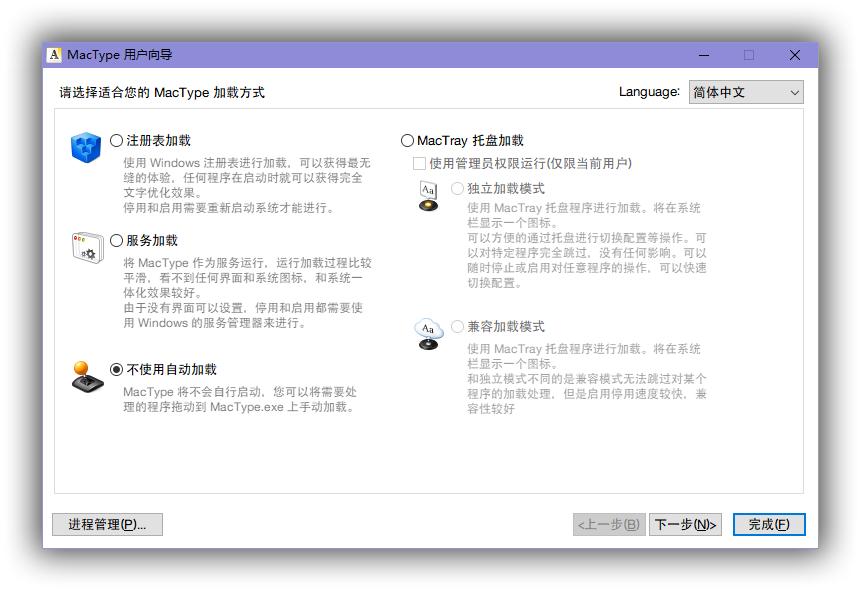Choose 兼容加载模式 radio button
The height and width of the screenshot is (591, 861).
coord(457,327)
